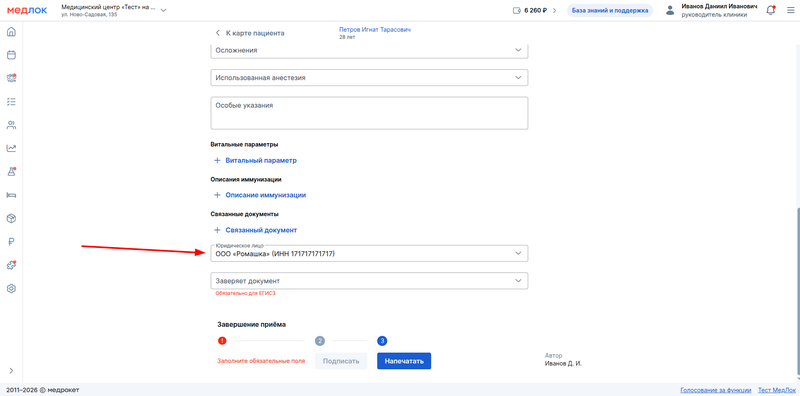Open the calendar schedule sidebar icon
Image resolution: width=800 pixels, height=396 pixels.
coord(11,55)
